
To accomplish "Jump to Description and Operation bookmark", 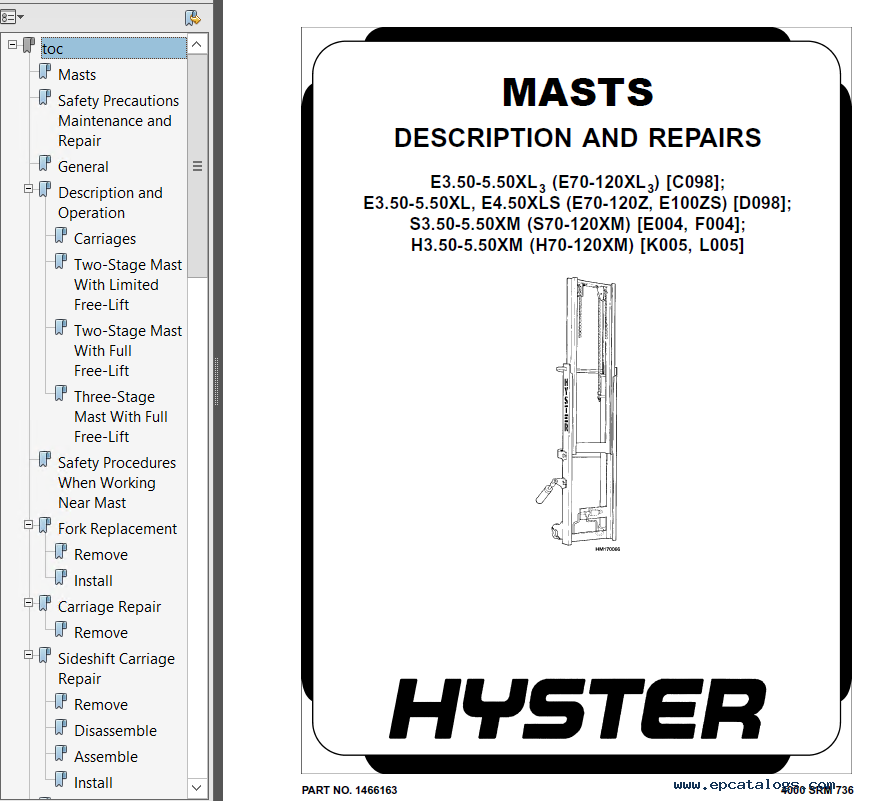I will 110,203.
